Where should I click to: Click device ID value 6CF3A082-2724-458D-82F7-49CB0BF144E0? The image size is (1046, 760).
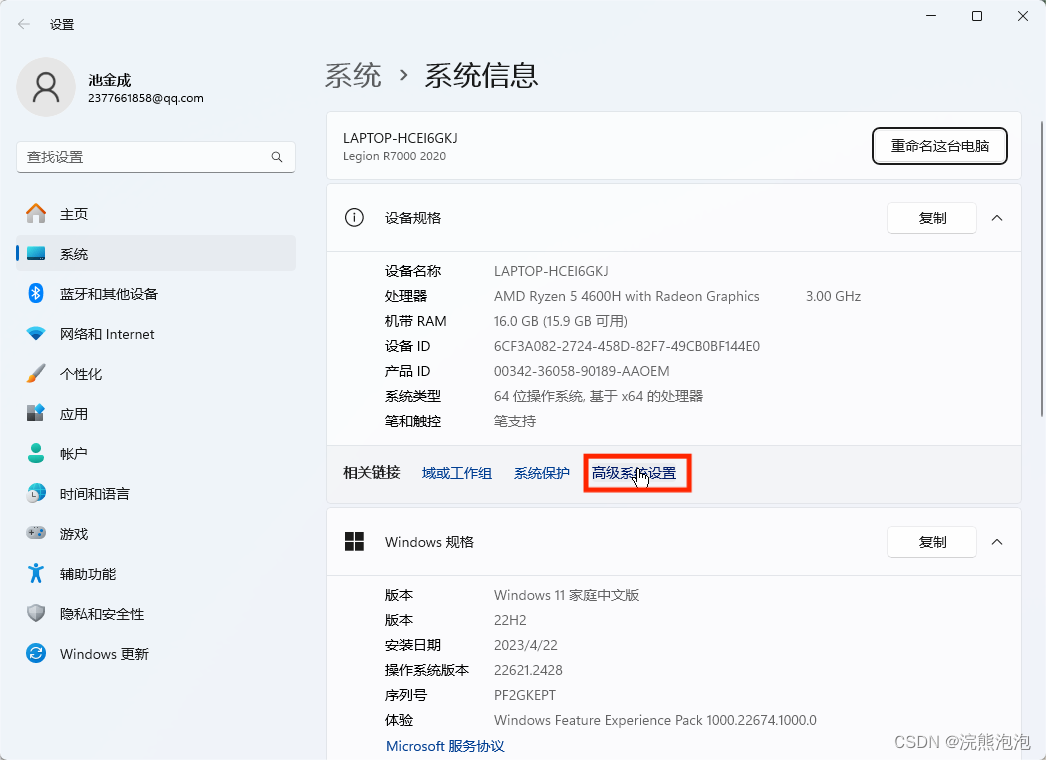[626, 346]
